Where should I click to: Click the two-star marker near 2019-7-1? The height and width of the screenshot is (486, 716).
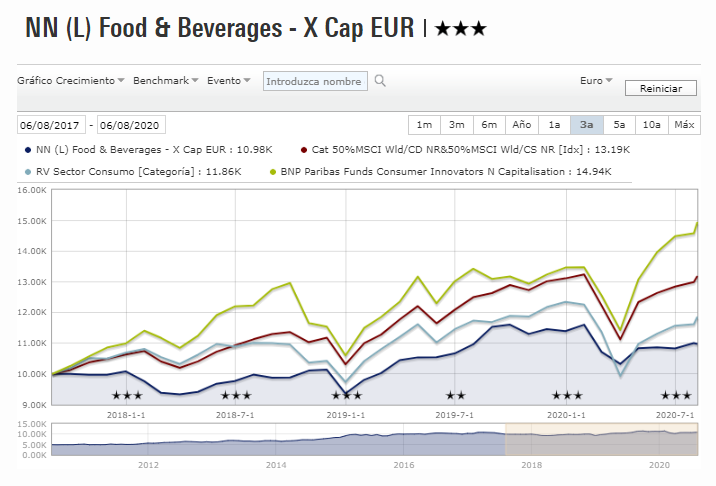point(455,396)
